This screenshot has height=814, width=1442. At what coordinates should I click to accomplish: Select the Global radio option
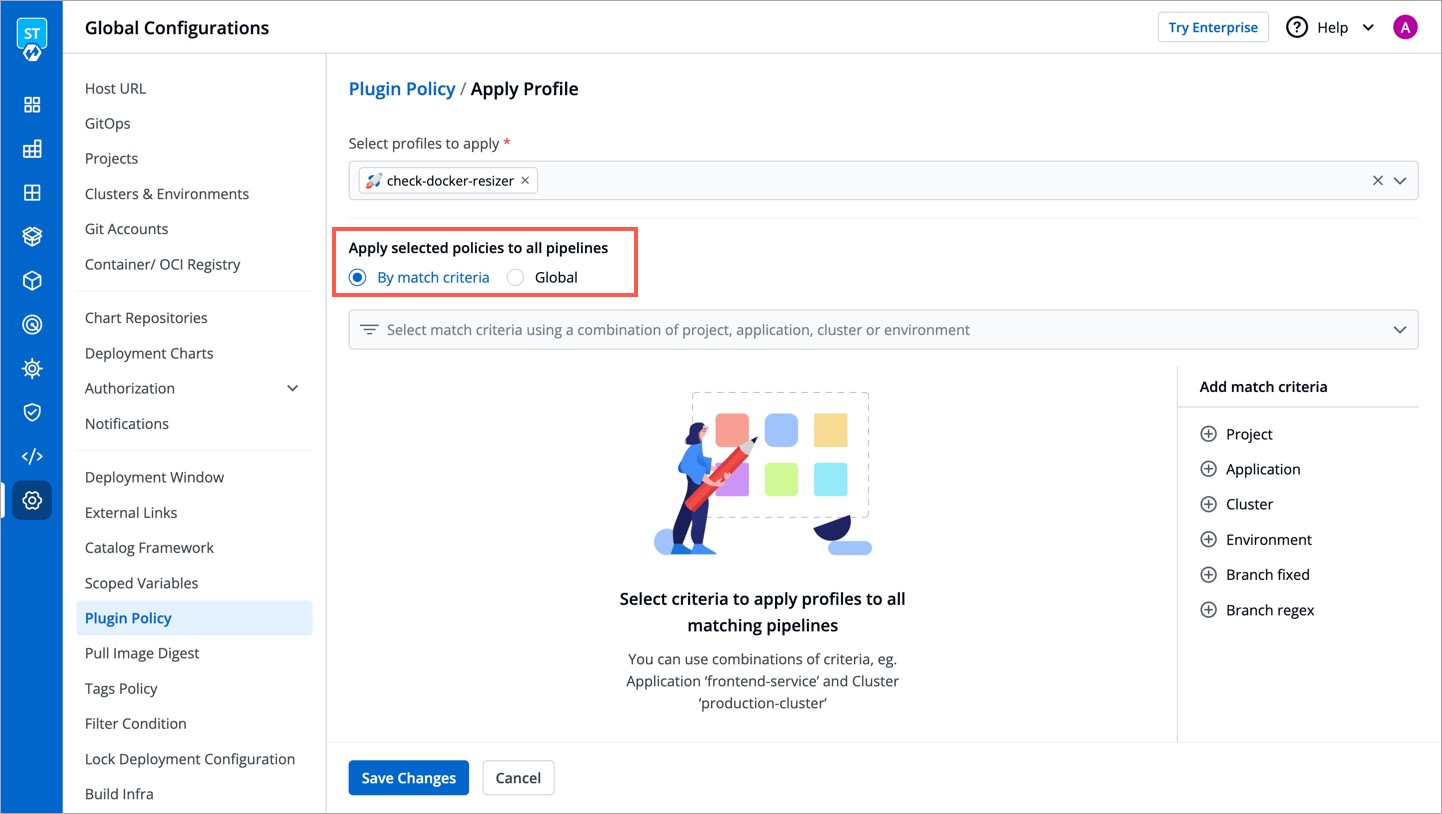516,278
